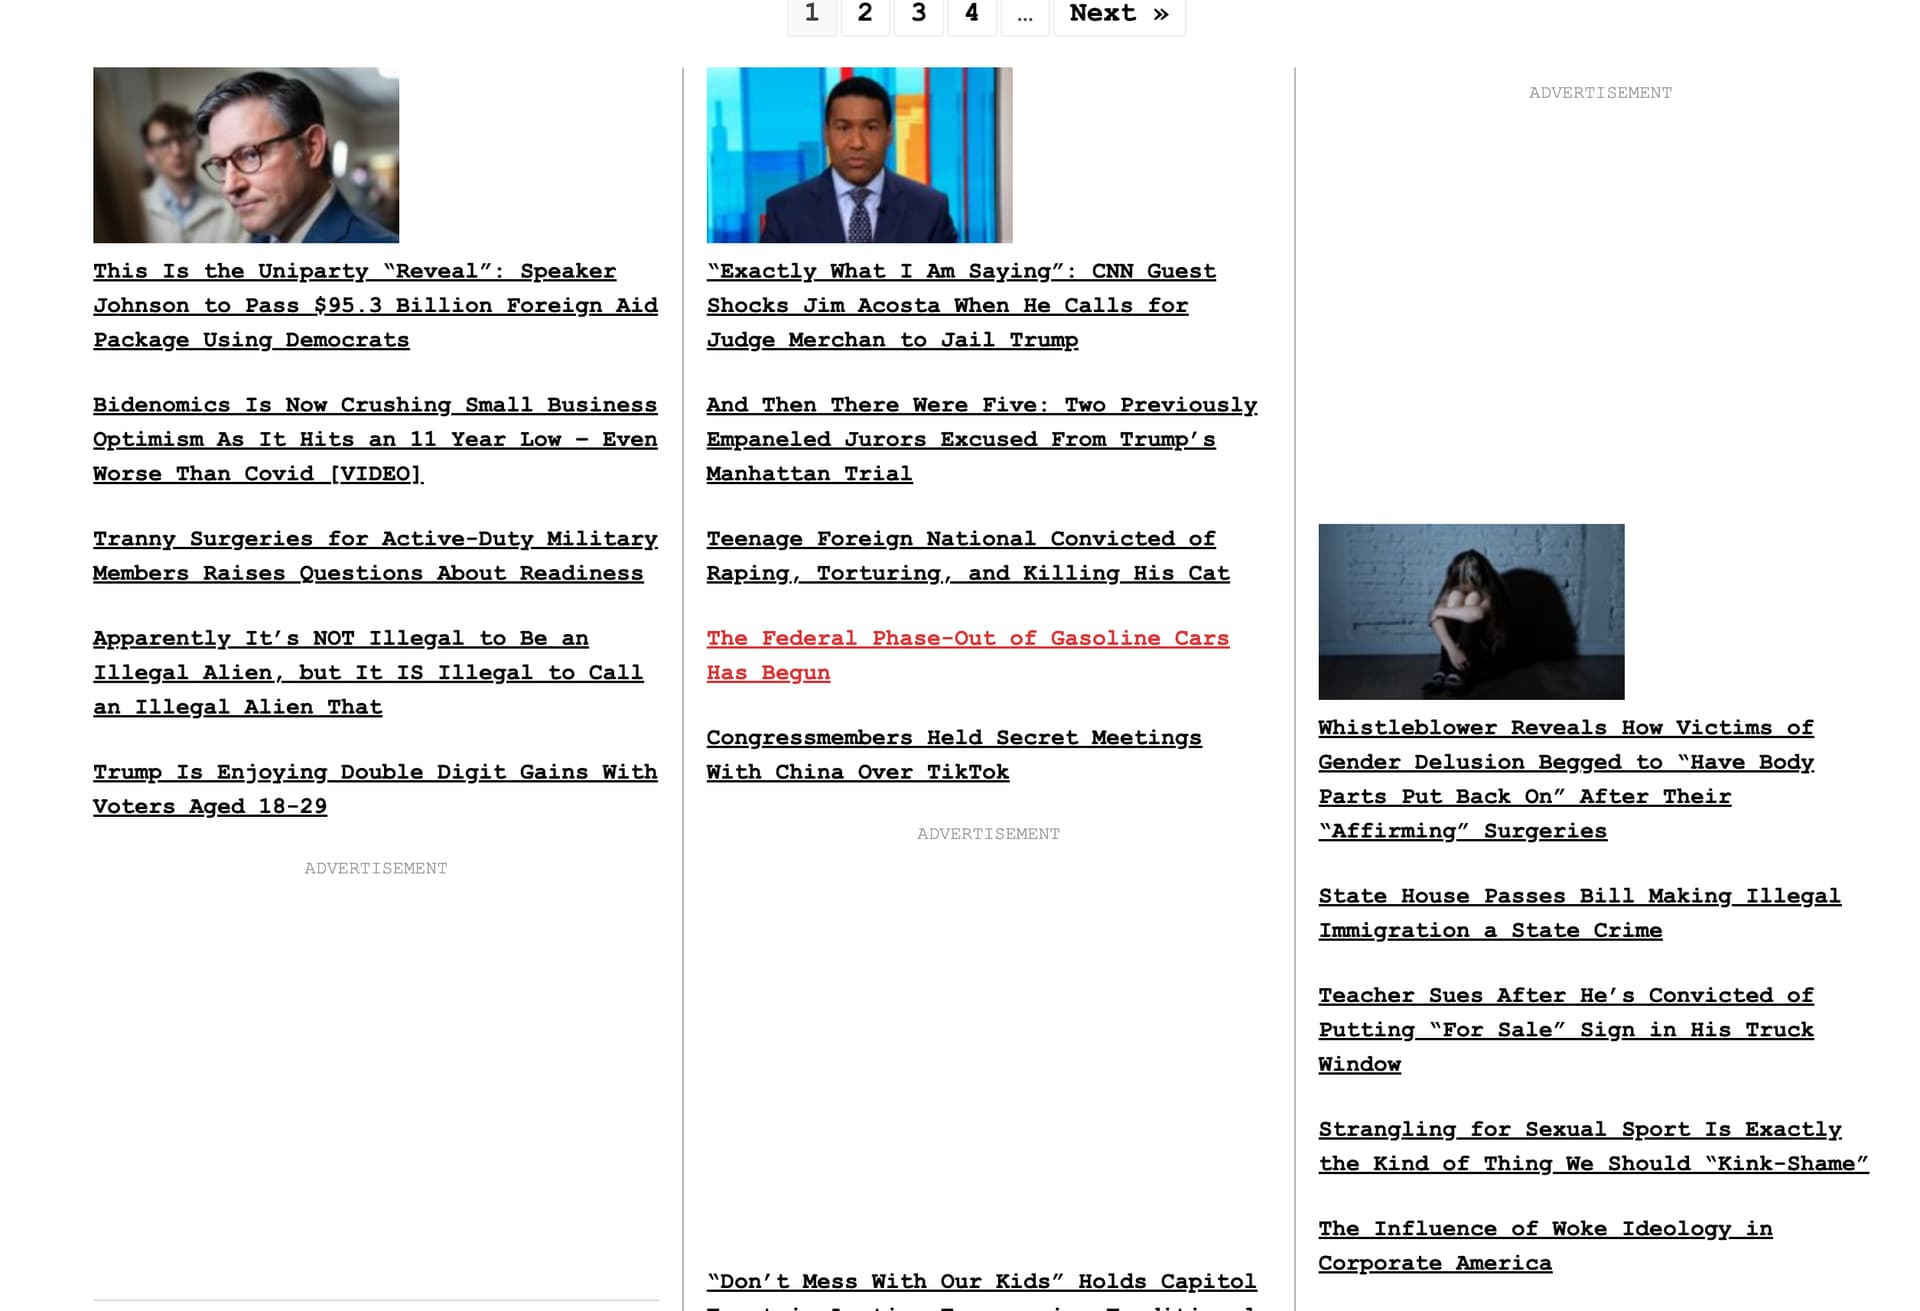Go to pagination page 4
The width and height of the screenshot is (1920, 1311).
pyautogui.click(x=971, y=14)
